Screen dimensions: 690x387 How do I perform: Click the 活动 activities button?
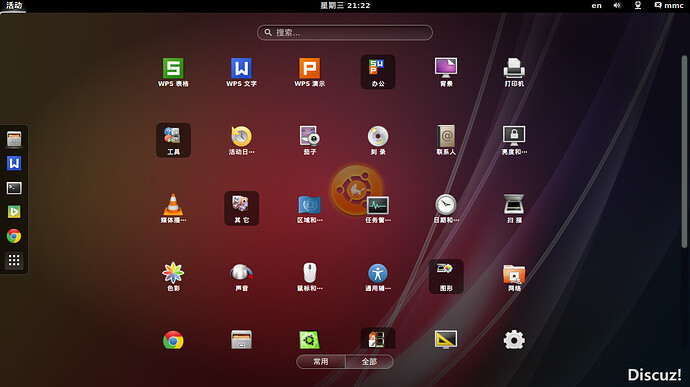(x=14, y=5)
